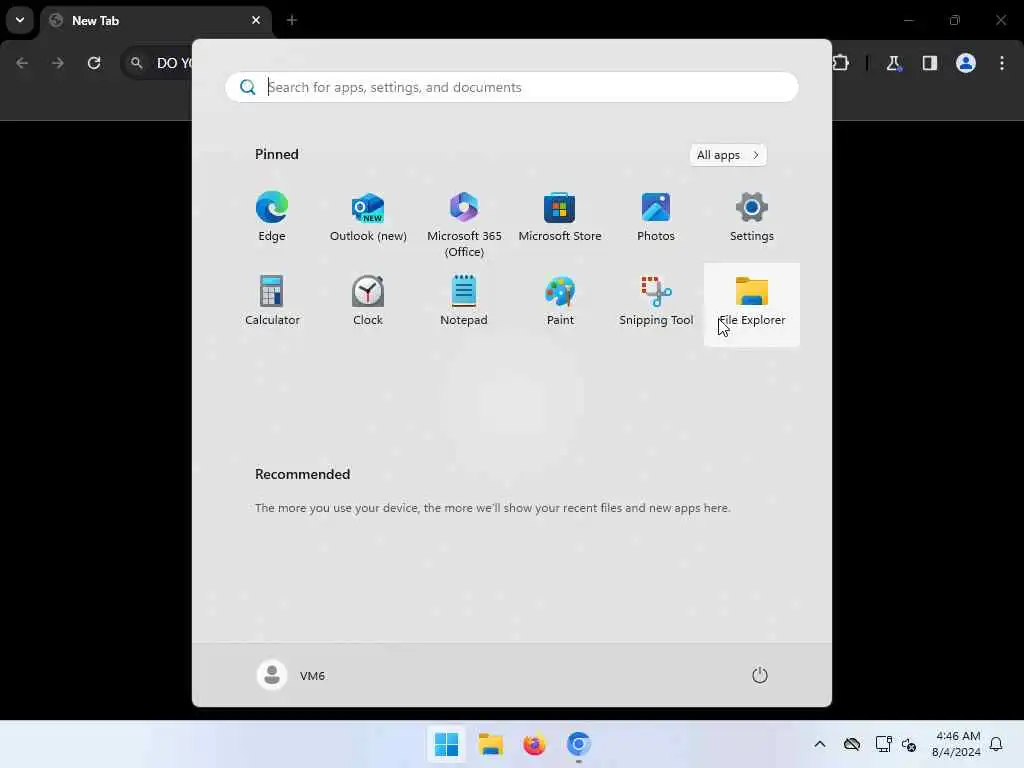Image resolution: width=1024 pixels, height=768 pixels.
Task: Open the Settings pinned app
Action: click(x=752, y=217)
